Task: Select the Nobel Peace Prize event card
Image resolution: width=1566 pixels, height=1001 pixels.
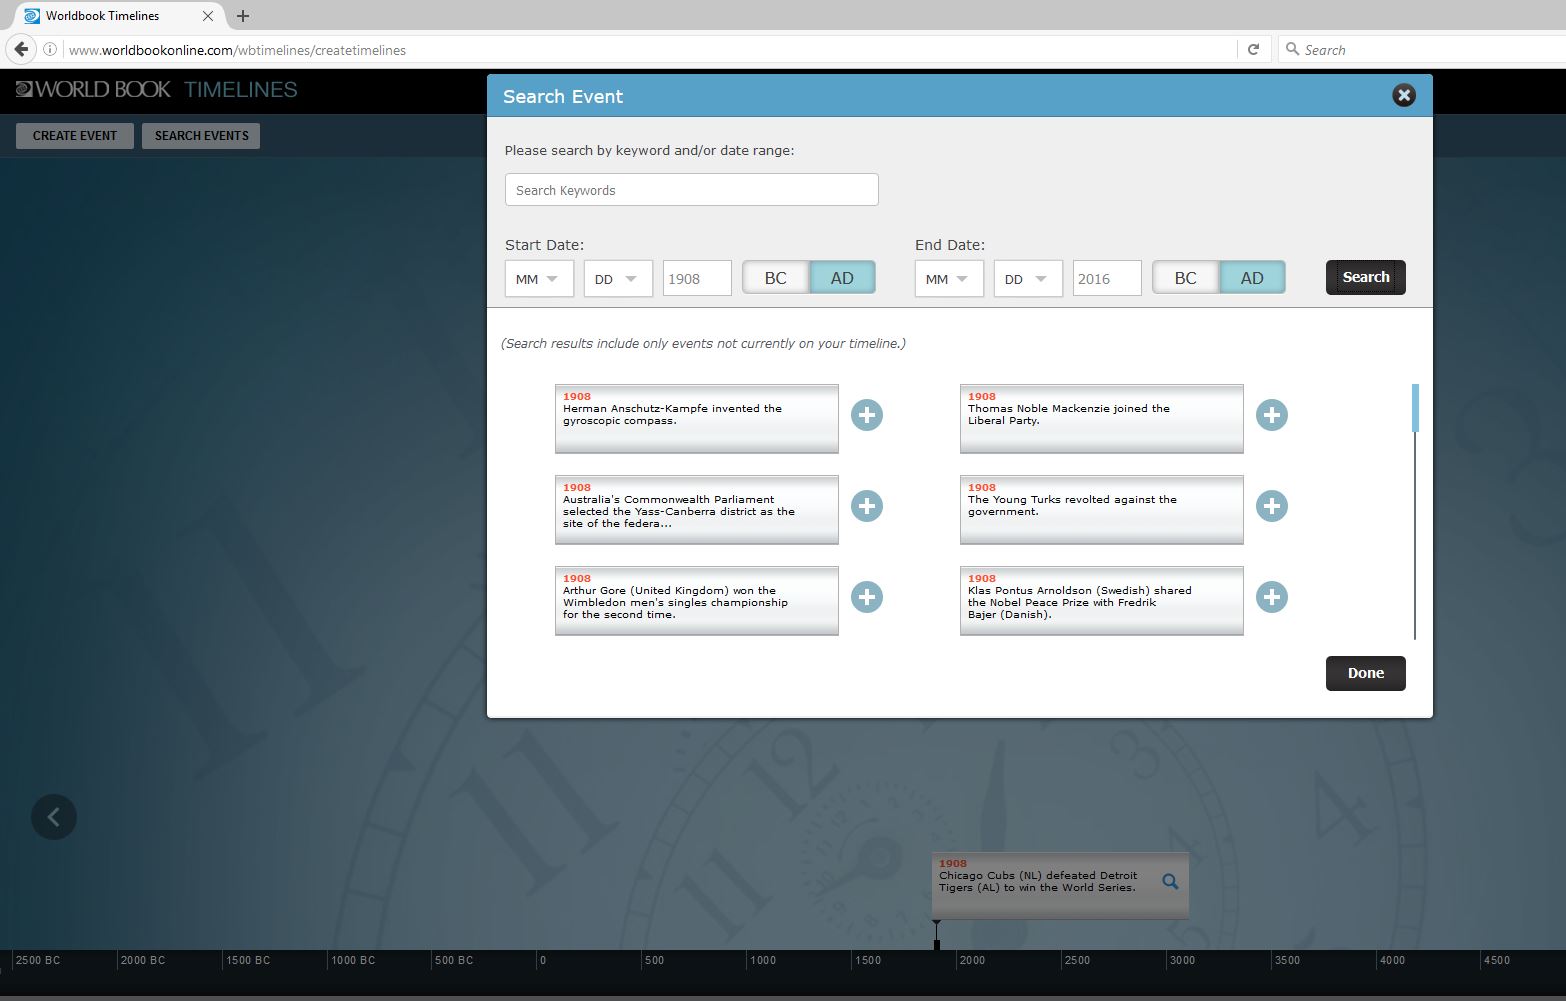Action: (1102, 601)
